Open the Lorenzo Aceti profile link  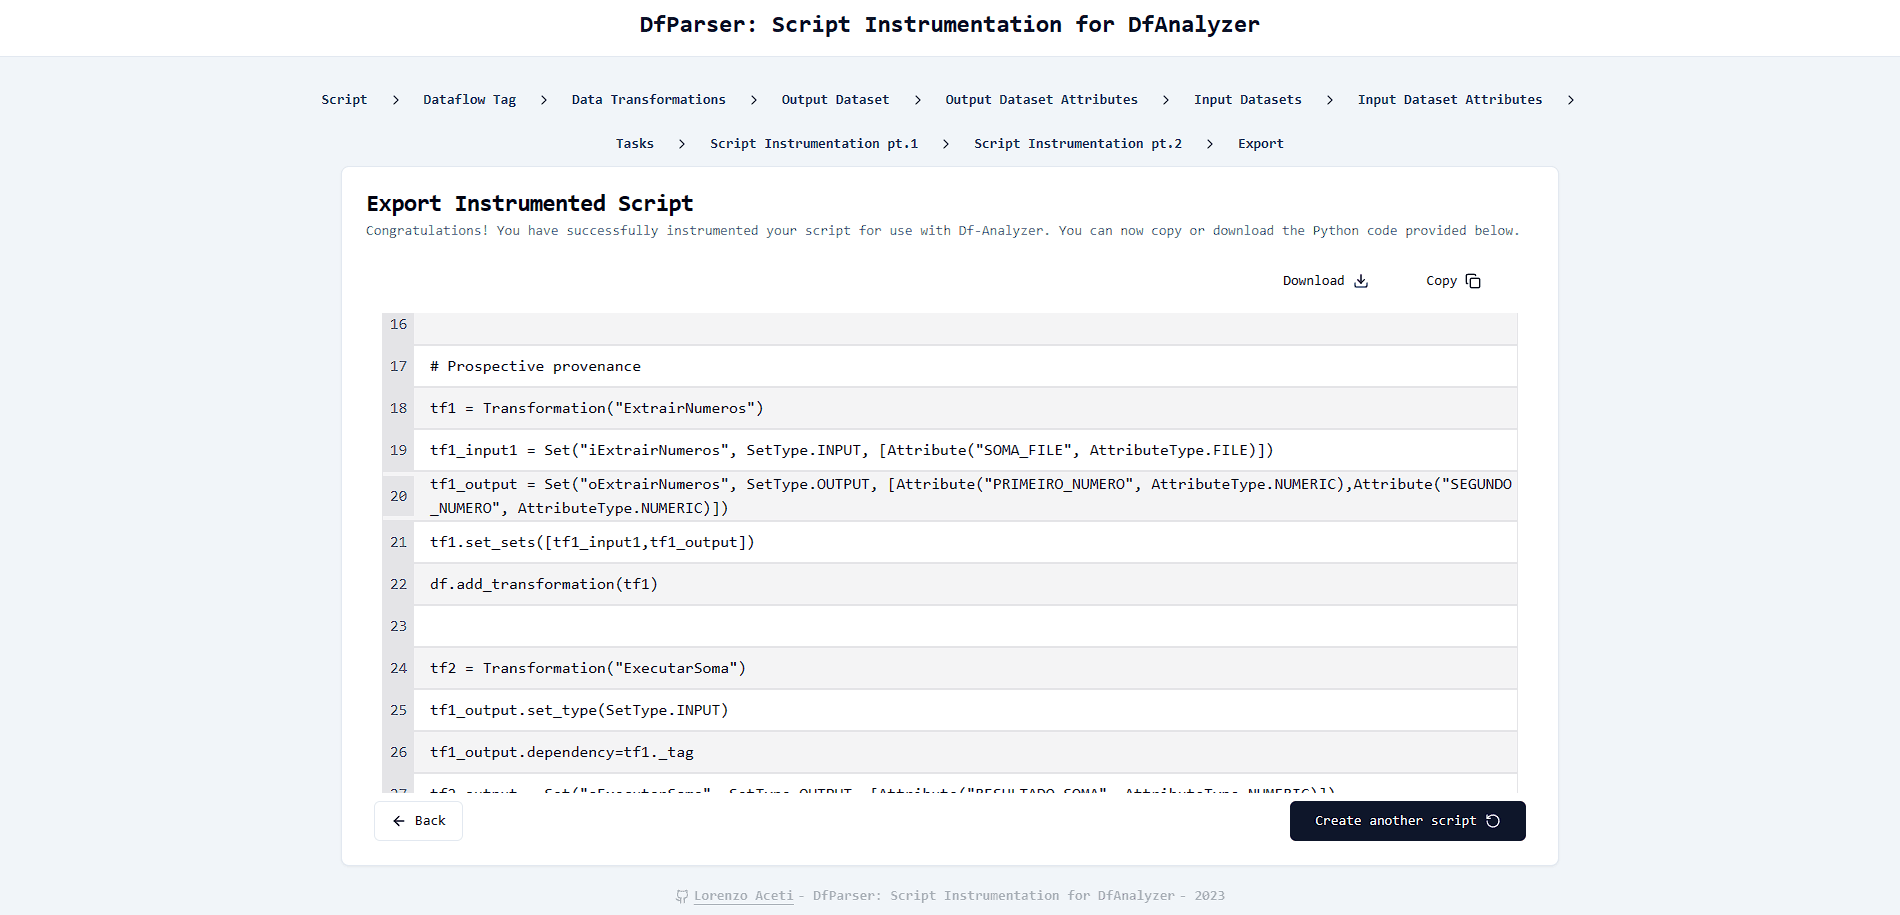coord(743,895)
